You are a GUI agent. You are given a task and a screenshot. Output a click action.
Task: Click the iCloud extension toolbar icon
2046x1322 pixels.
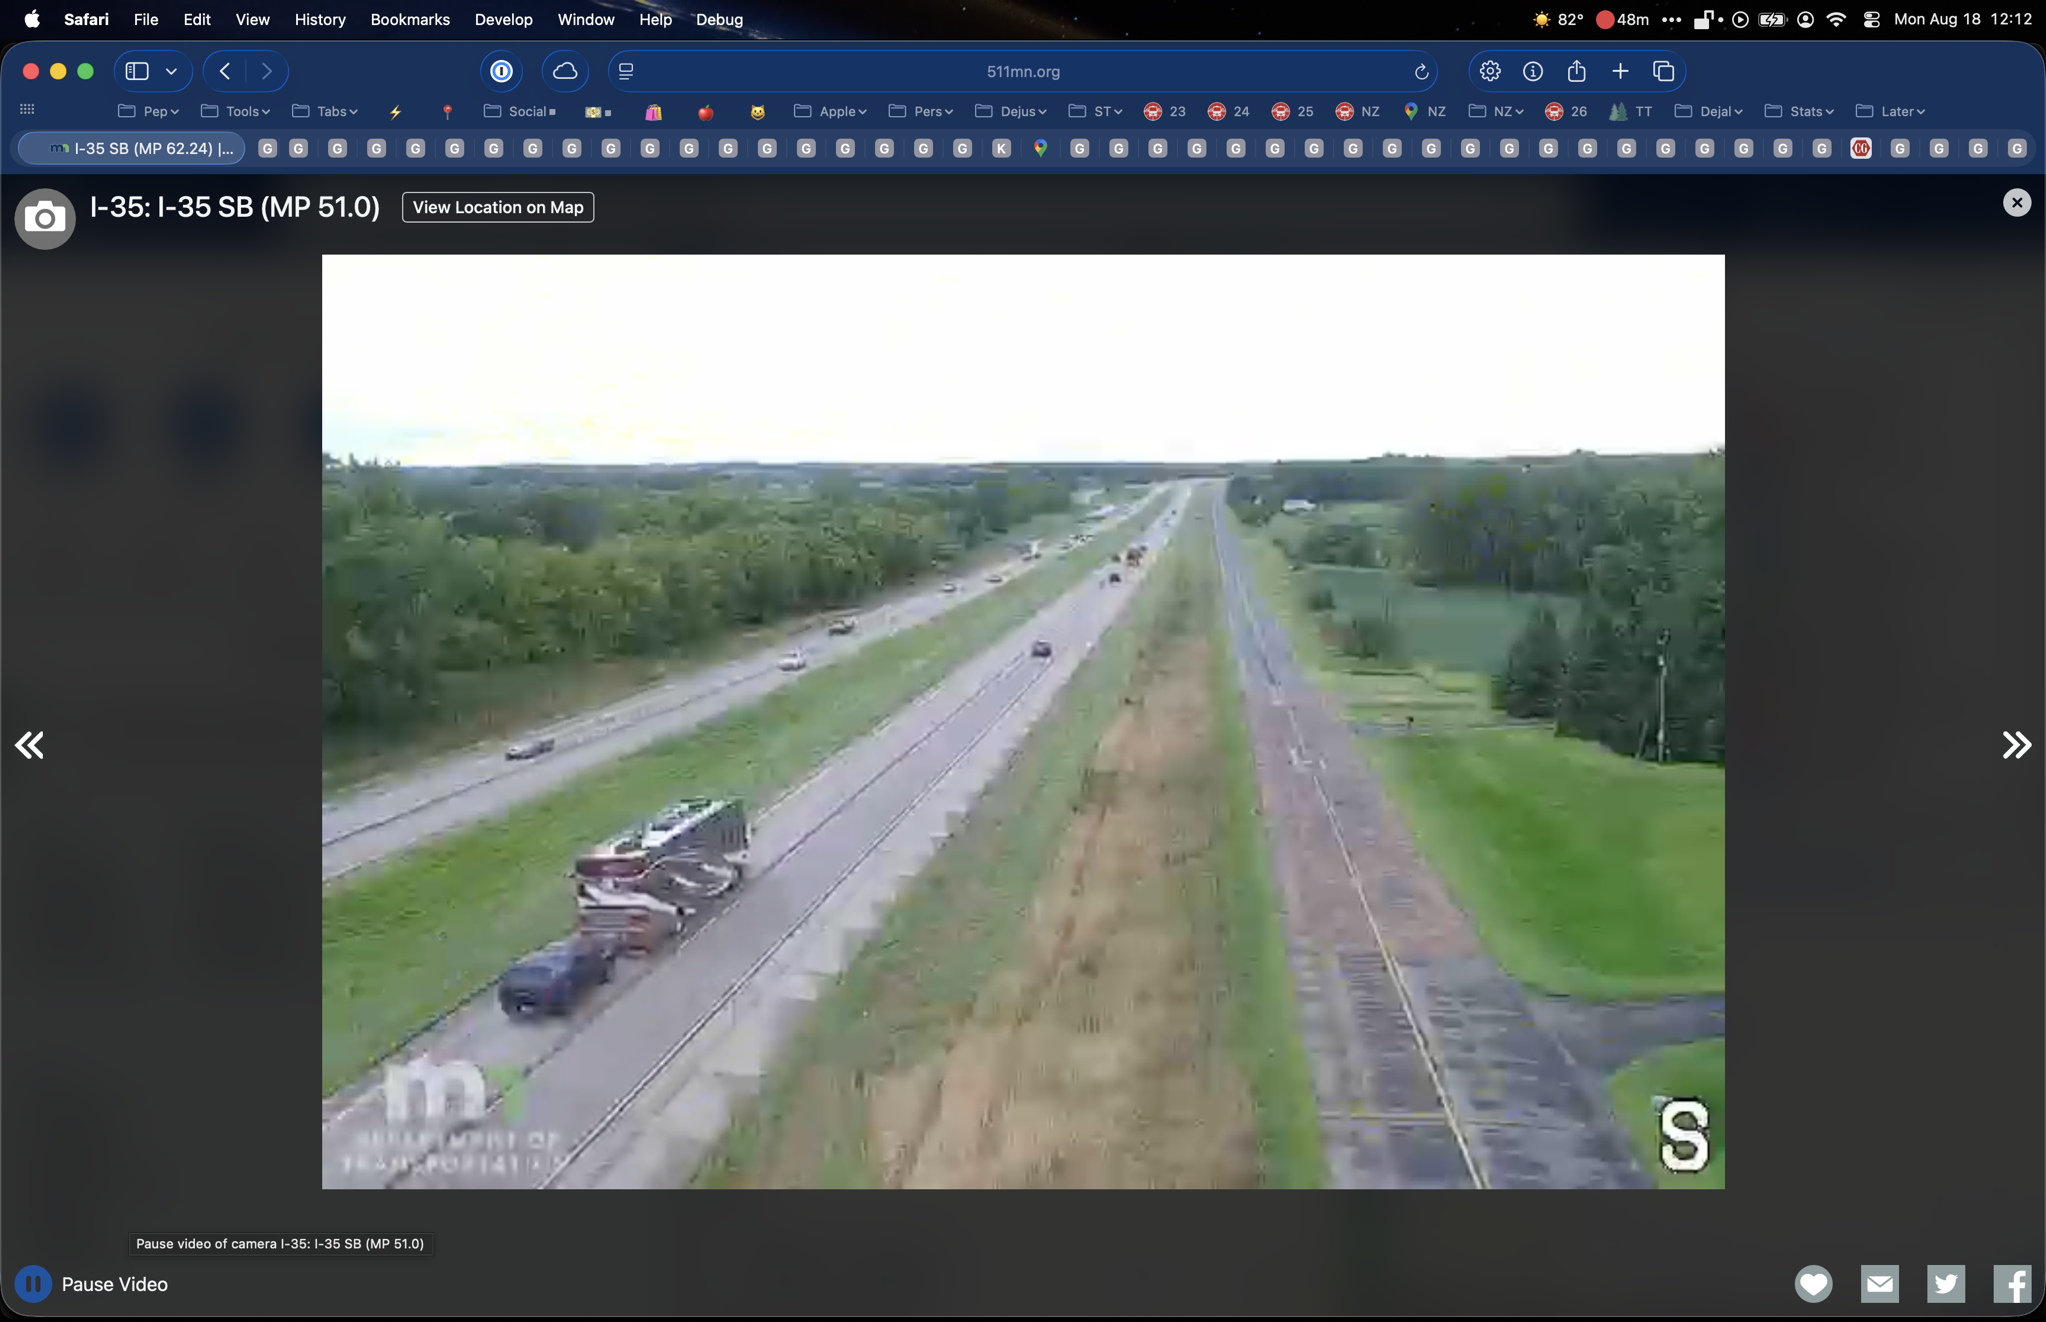(x=565, y=71)
